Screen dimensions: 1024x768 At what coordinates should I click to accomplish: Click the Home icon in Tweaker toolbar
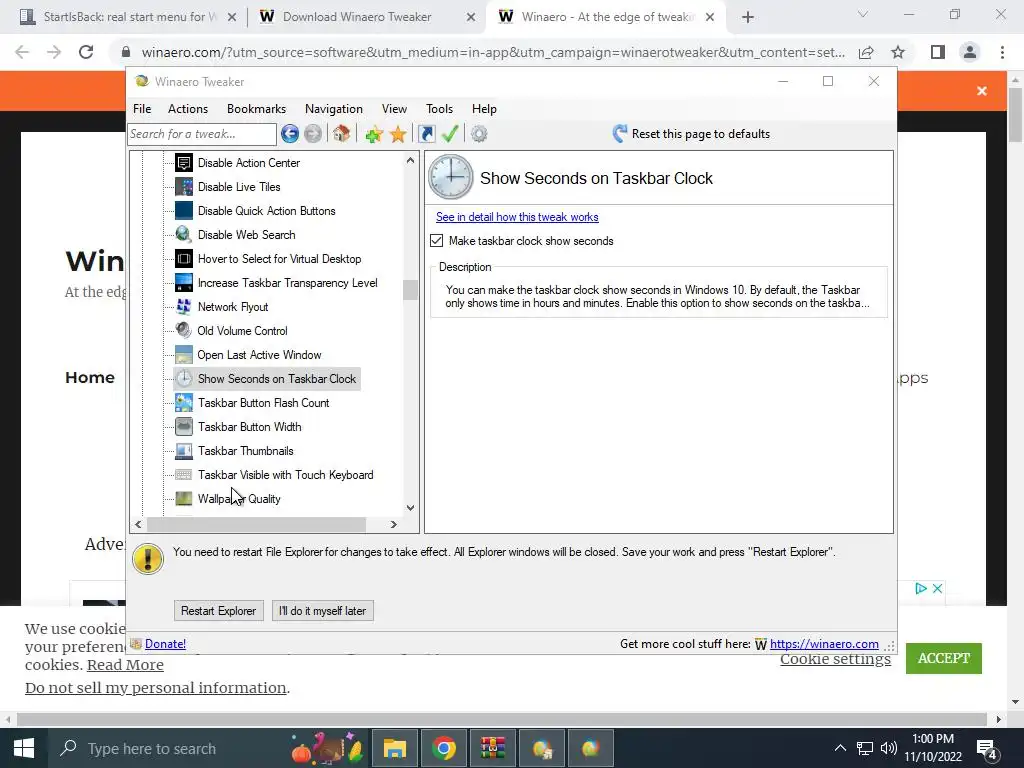[x=341, y=134]
